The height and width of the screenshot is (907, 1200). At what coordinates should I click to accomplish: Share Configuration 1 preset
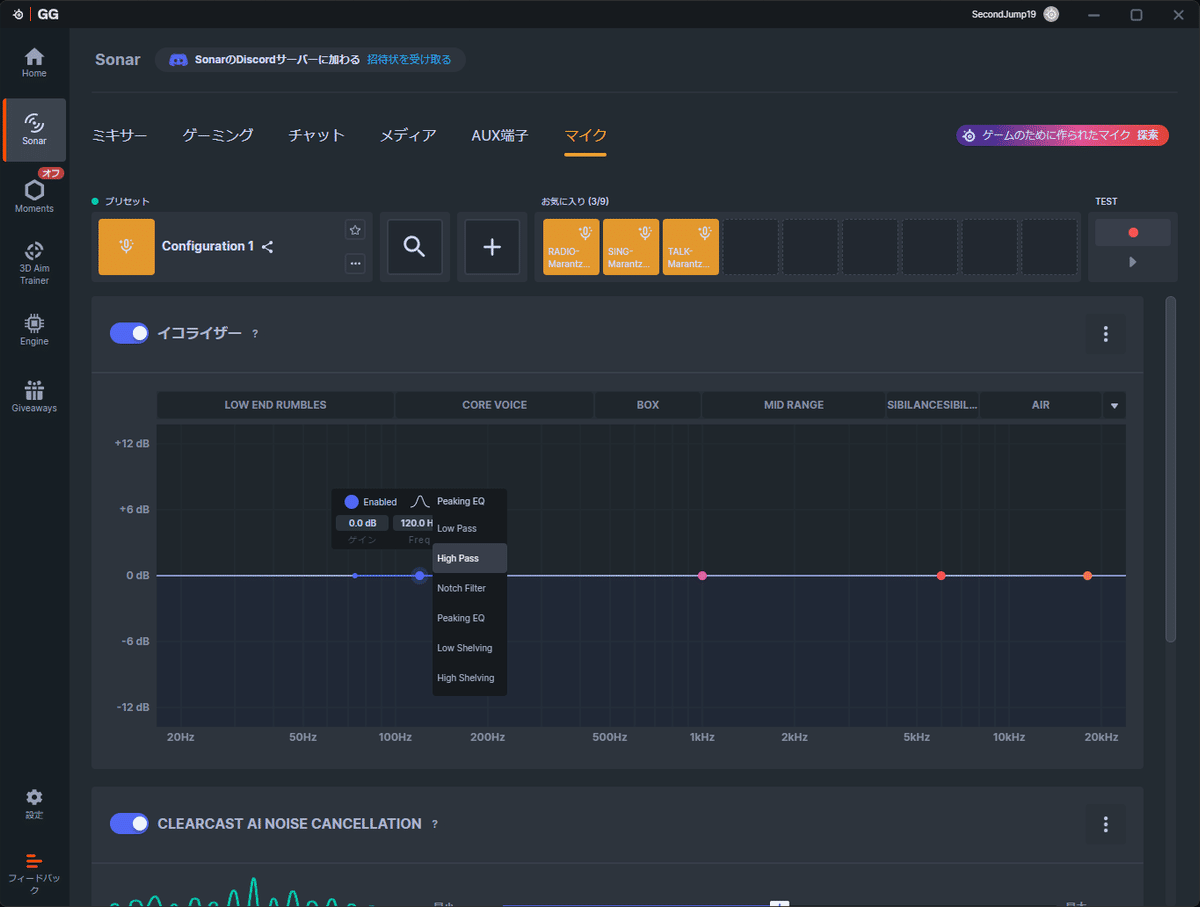click(x=268, y=247)
